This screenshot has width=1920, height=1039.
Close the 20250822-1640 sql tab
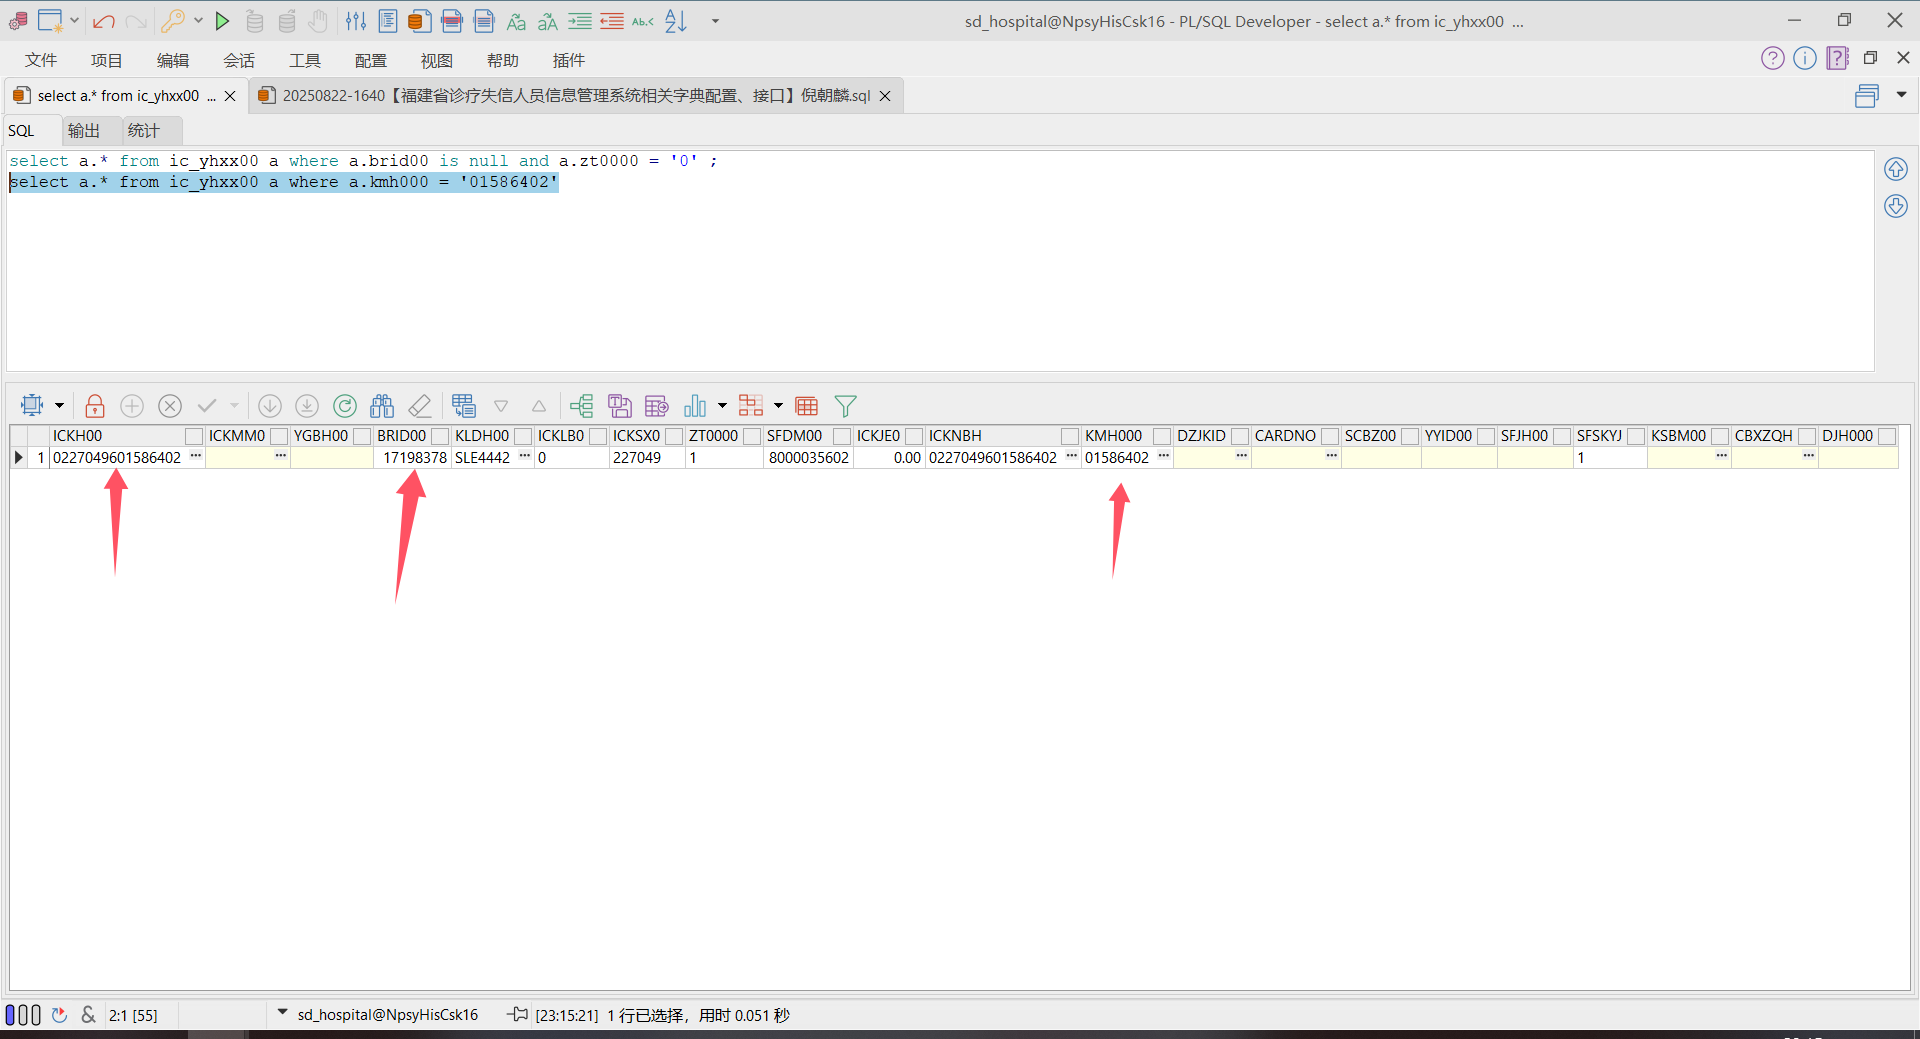click(885, 96)
